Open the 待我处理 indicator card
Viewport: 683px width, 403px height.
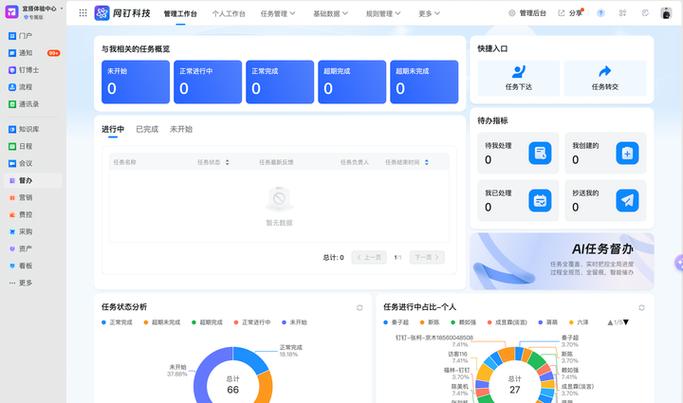(518, 153)
